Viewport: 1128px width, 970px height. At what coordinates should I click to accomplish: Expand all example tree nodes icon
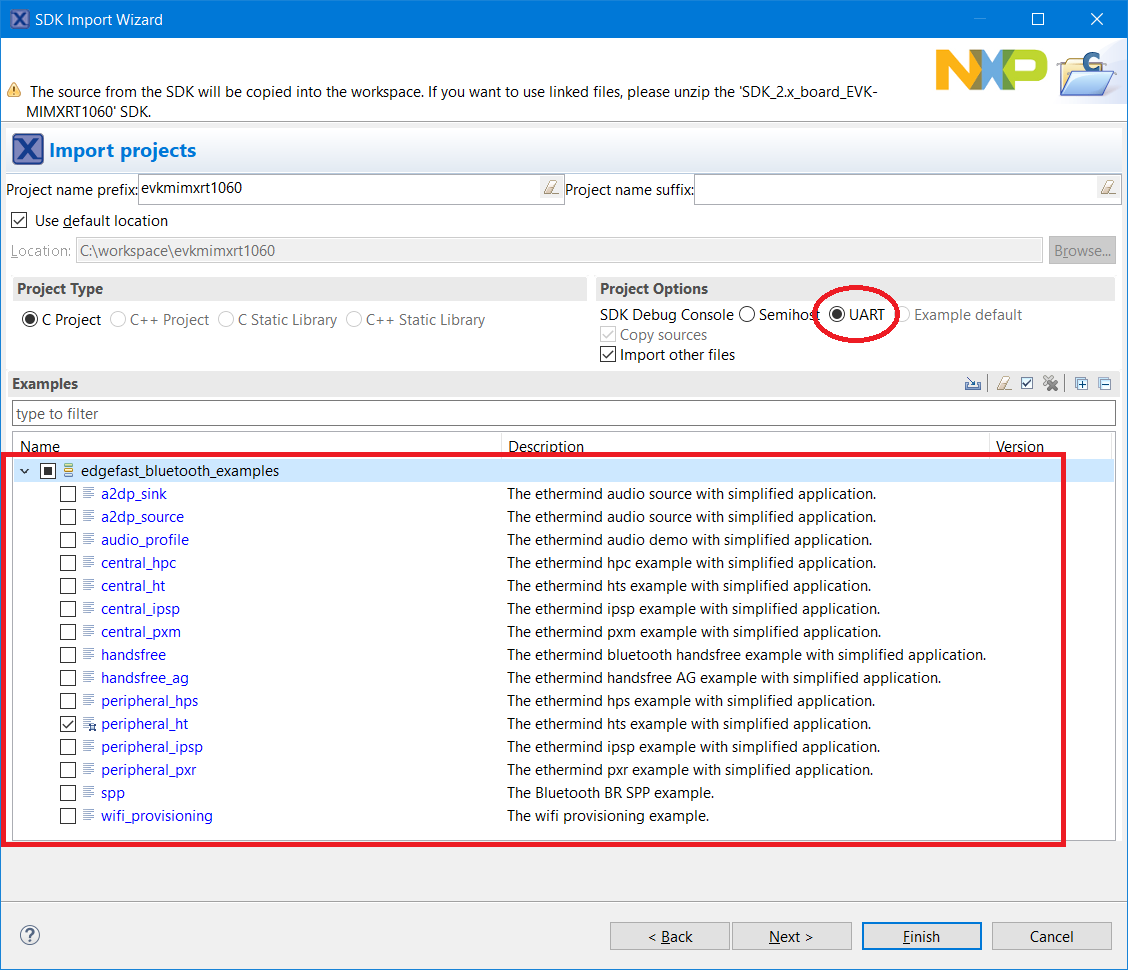point(1082,384)
